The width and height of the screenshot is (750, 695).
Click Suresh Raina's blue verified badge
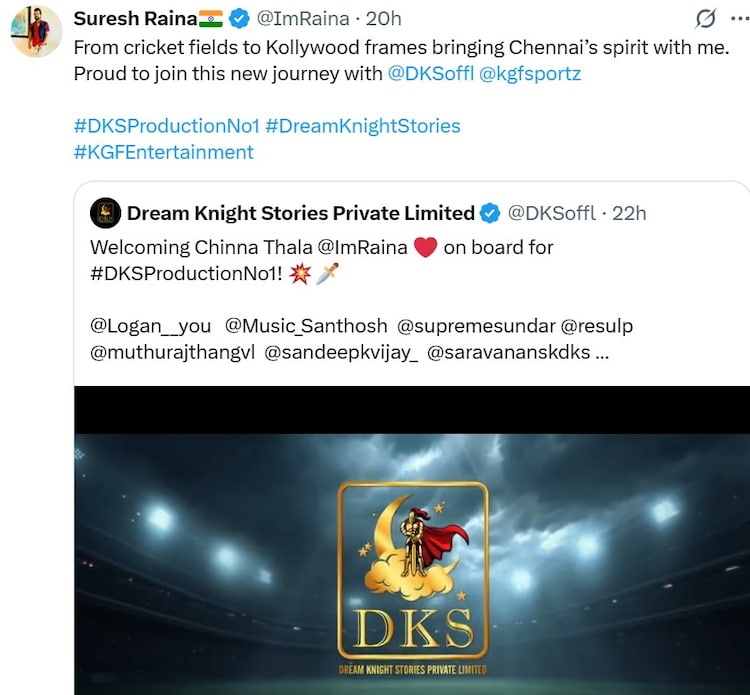pos(239,19)
